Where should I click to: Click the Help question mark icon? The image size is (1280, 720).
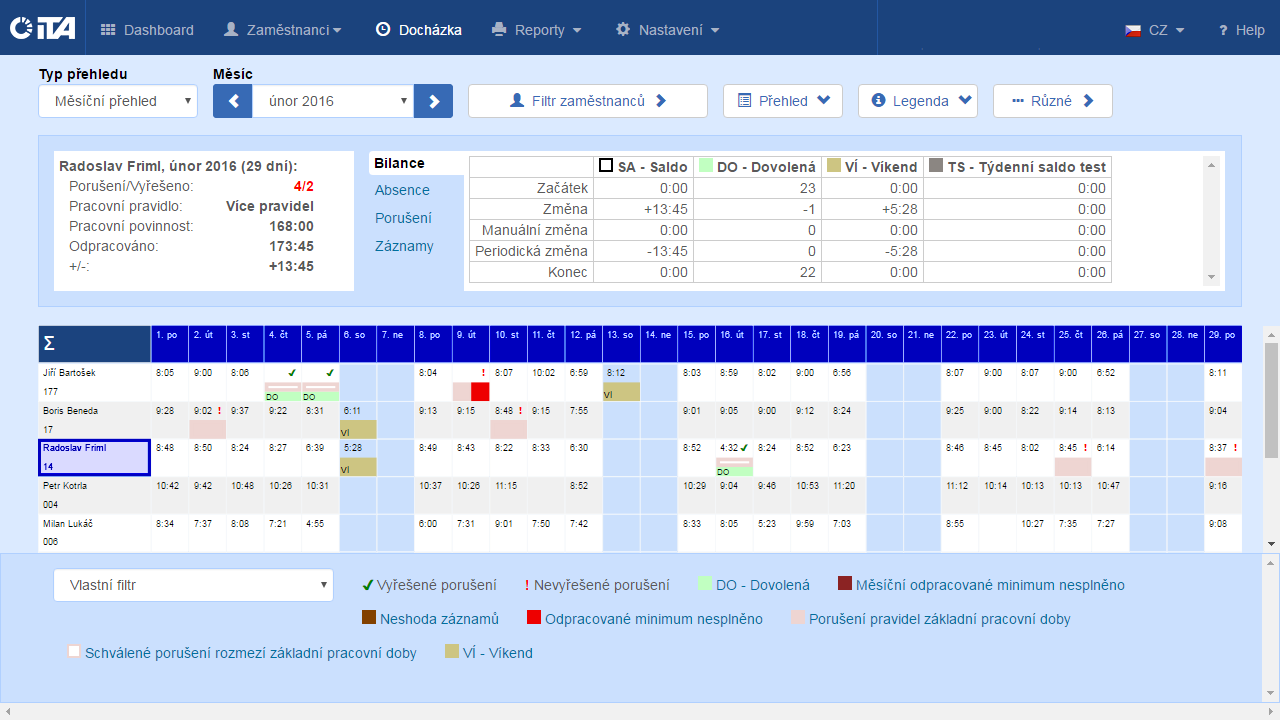(x=1222, y=30)
